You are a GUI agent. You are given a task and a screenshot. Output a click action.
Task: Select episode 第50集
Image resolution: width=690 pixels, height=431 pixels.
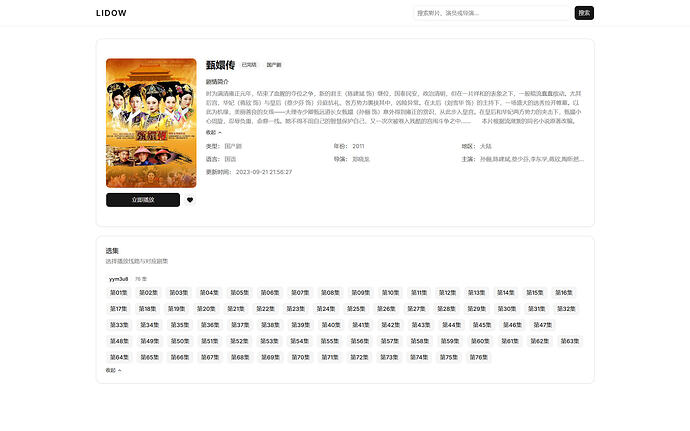tap(180, 341)
